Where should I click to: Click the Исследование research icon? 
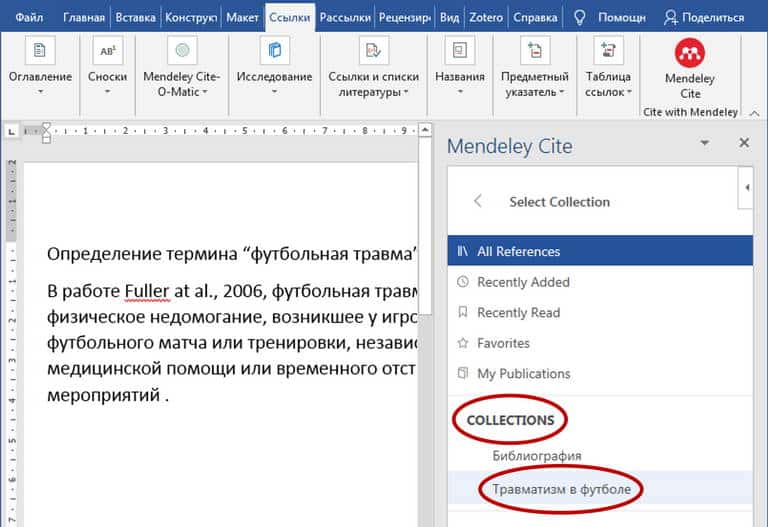tap(275, 50)
